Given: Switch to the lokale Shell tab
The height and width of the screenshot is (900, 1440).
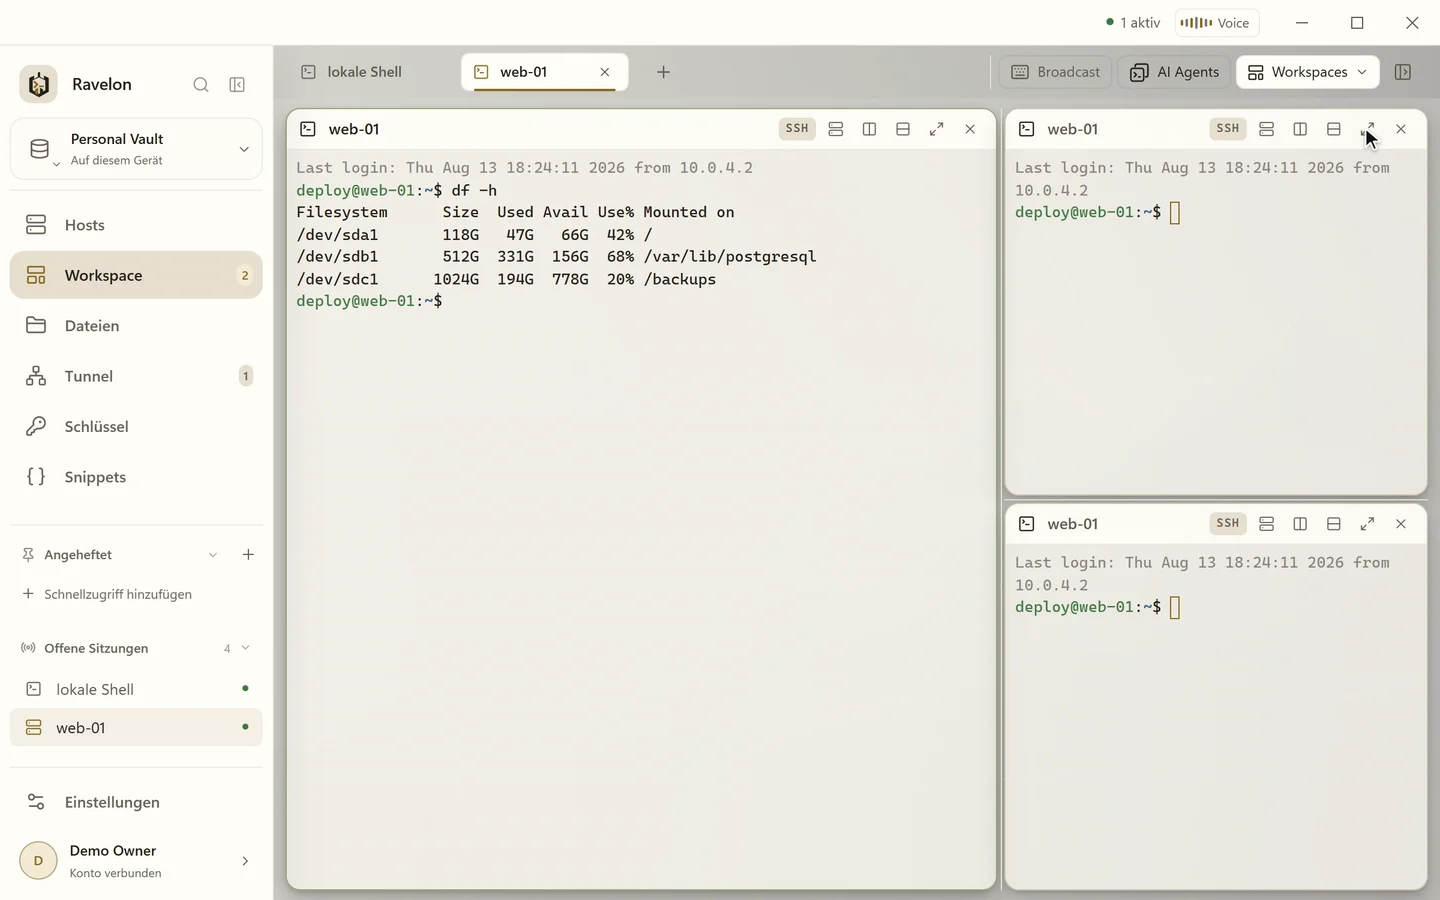Looking at the screenshot, I should [365, 72].
